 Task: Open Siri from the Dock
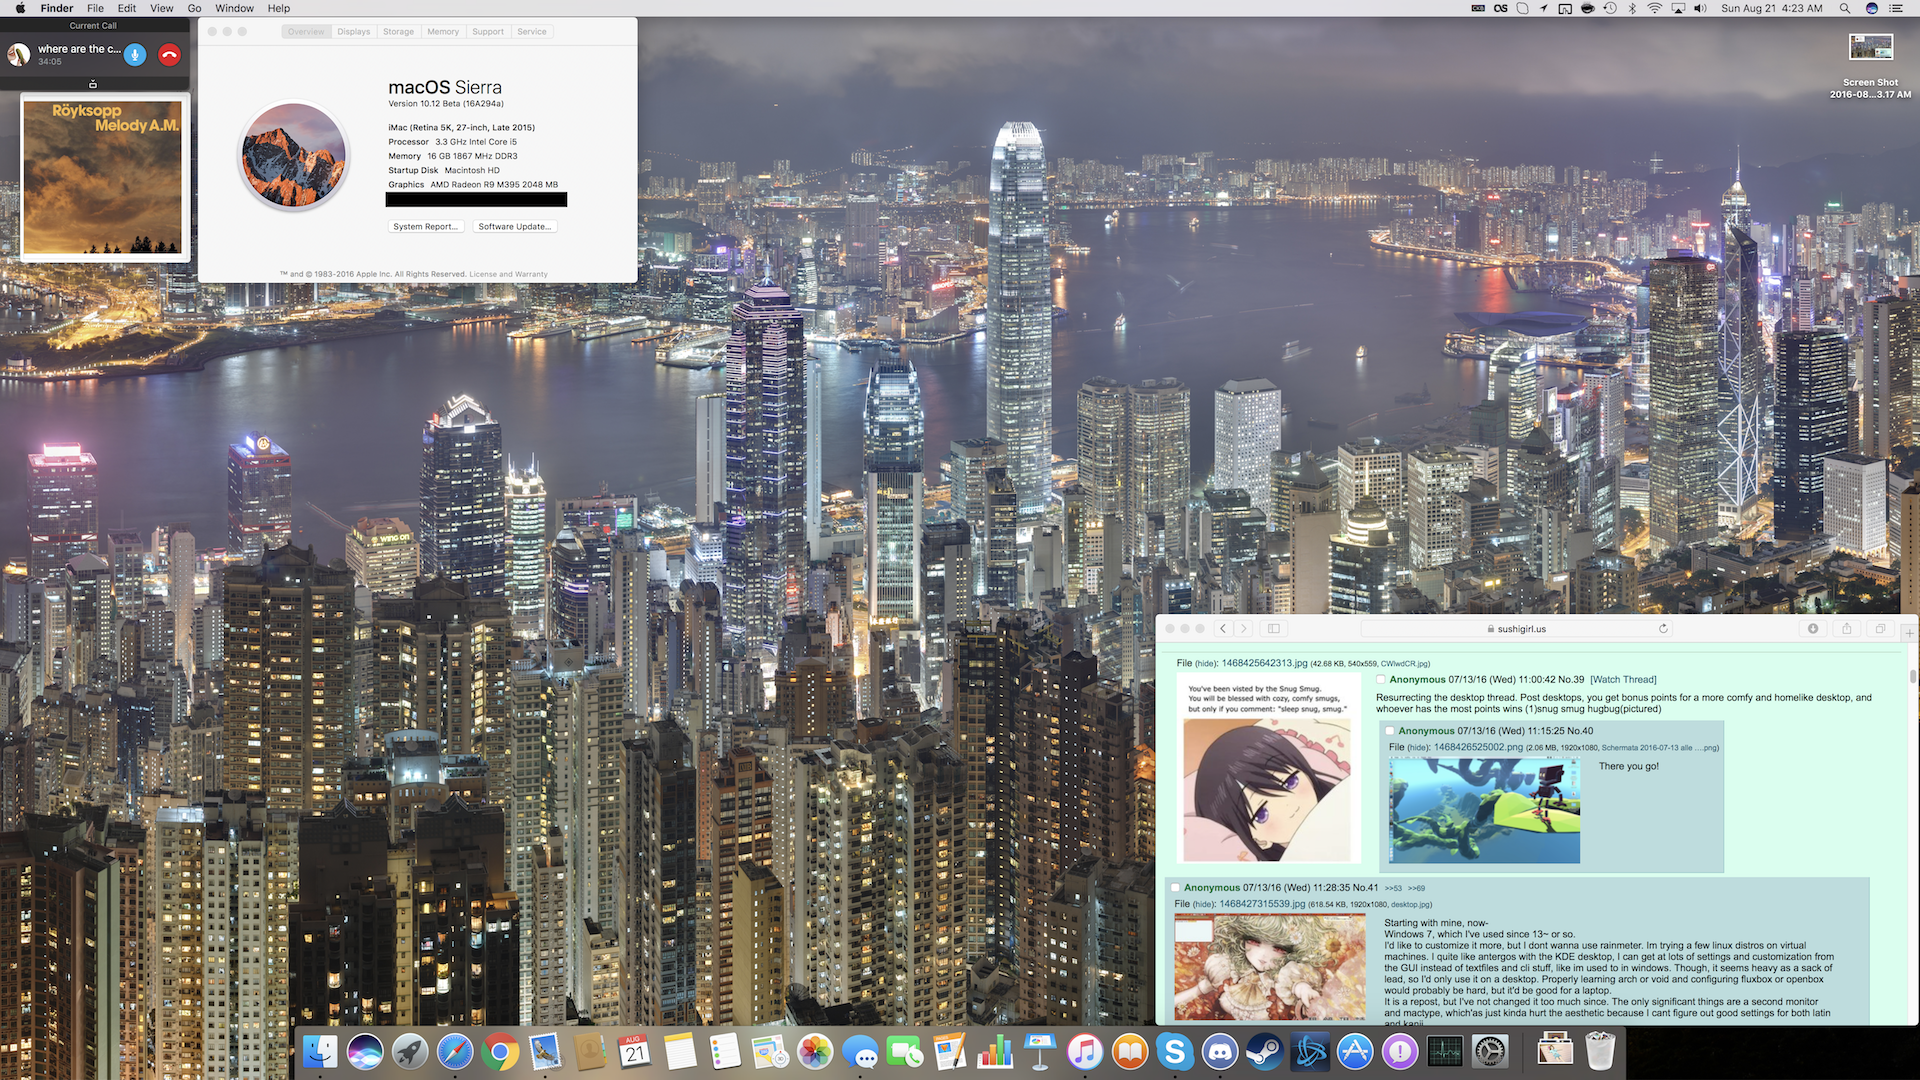(365, 1051)
